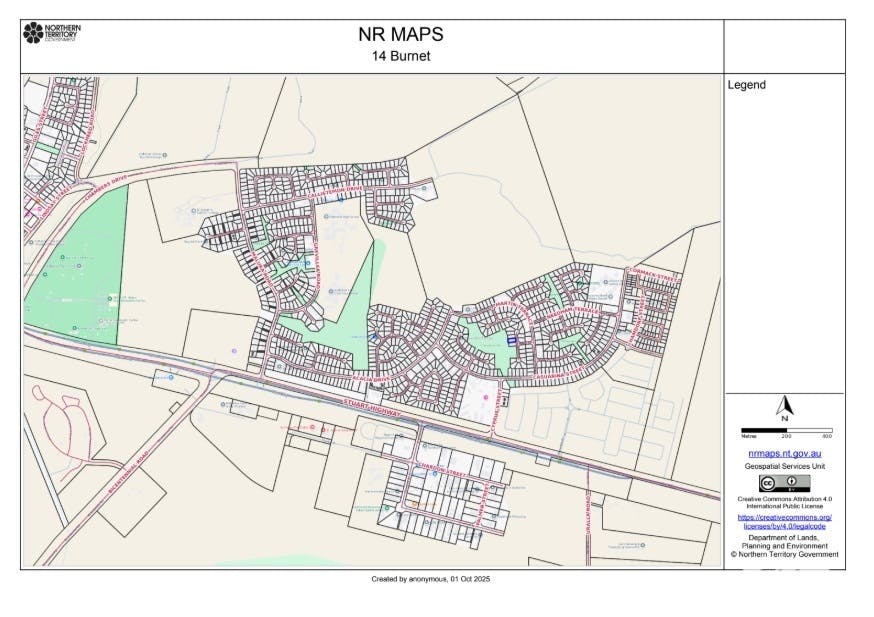Click the 'Created by anonymous' footer text
874x617 pixels.
[x=431, y=579]
